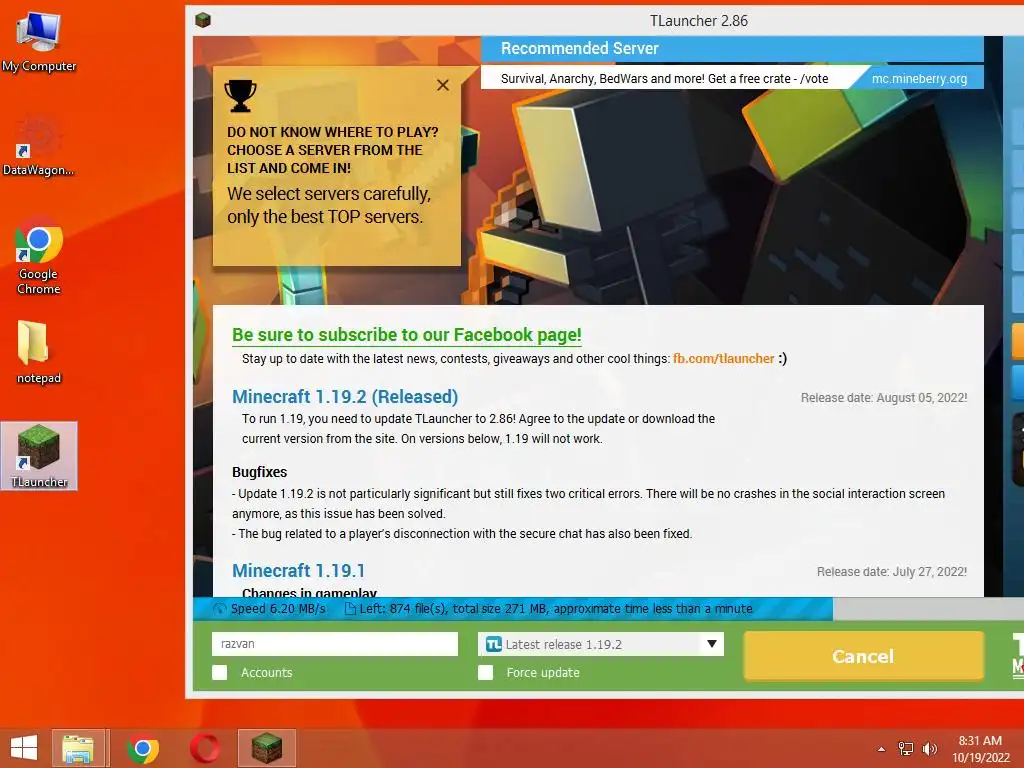The image size is (1024, 768).
Task: Switch to TLauncher taskbar button
Action: [267, 748]
